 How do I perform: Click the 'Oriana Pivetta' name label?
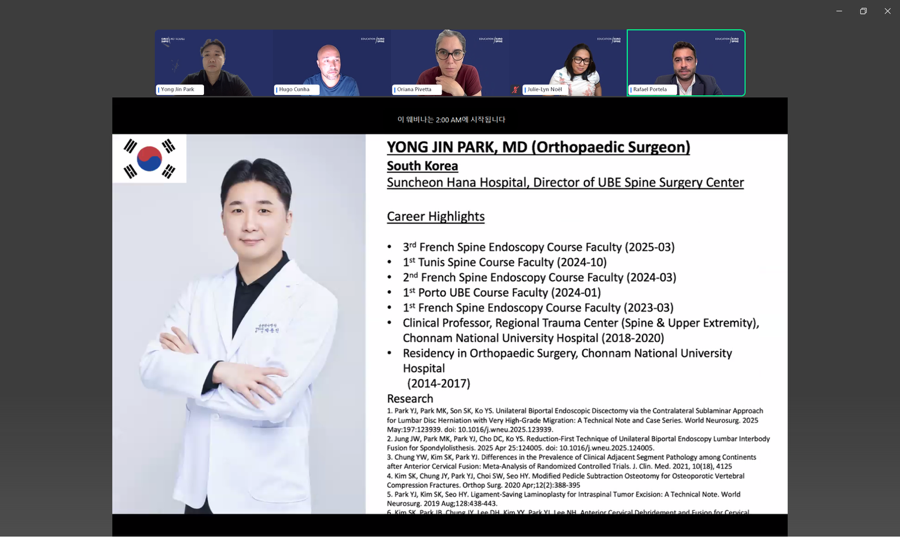point(416,90)
